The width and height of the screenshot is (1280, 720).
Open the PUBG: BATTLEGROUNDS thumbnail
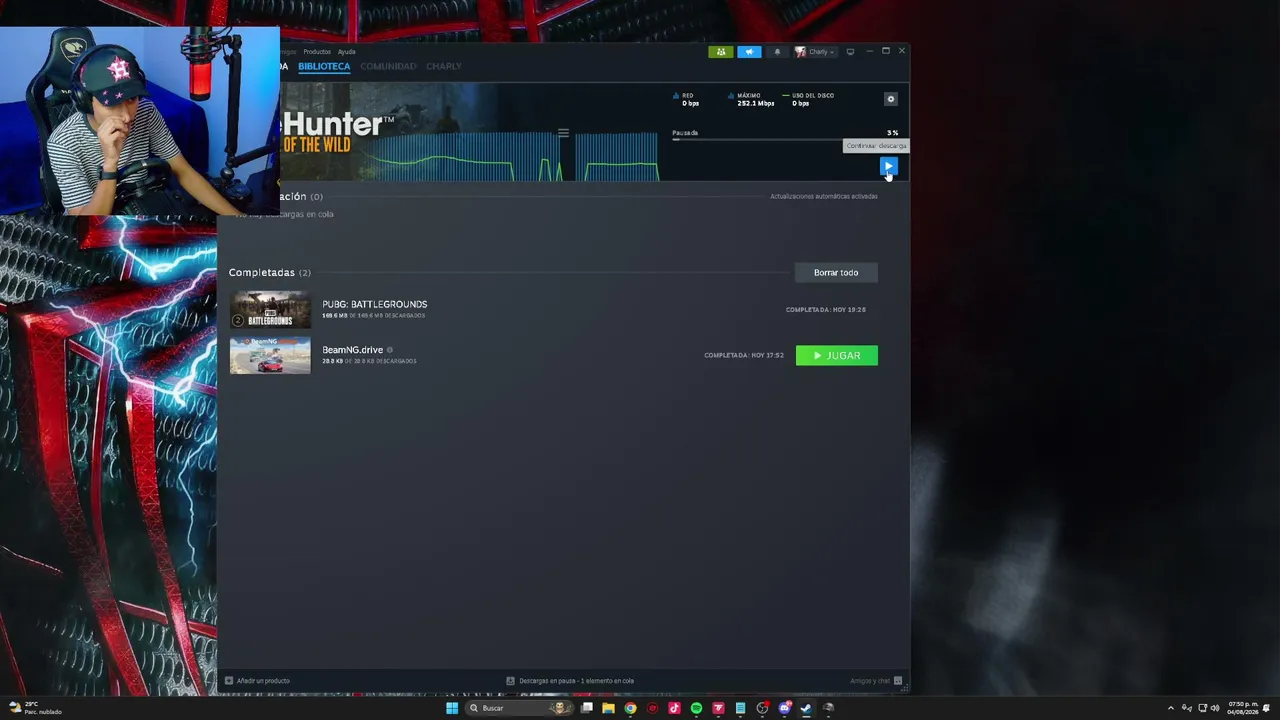[270, 310]
